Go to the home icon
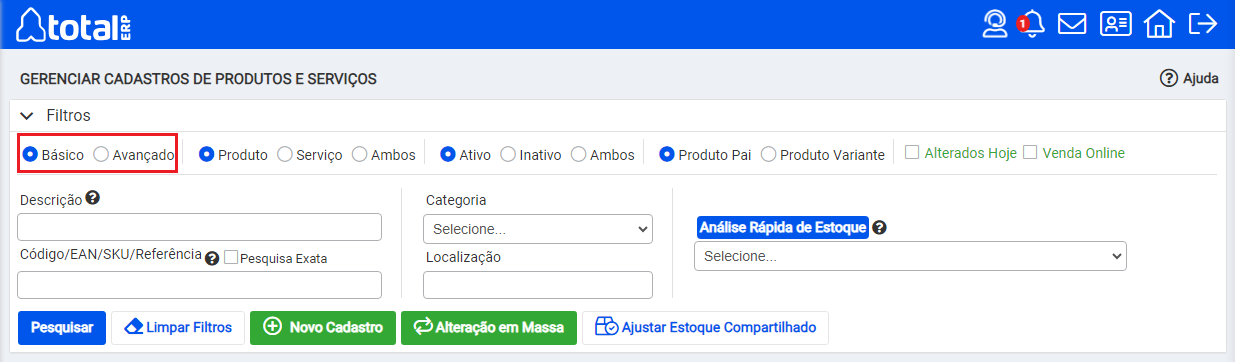The image size is (1235, 362). pos(1159,24)
